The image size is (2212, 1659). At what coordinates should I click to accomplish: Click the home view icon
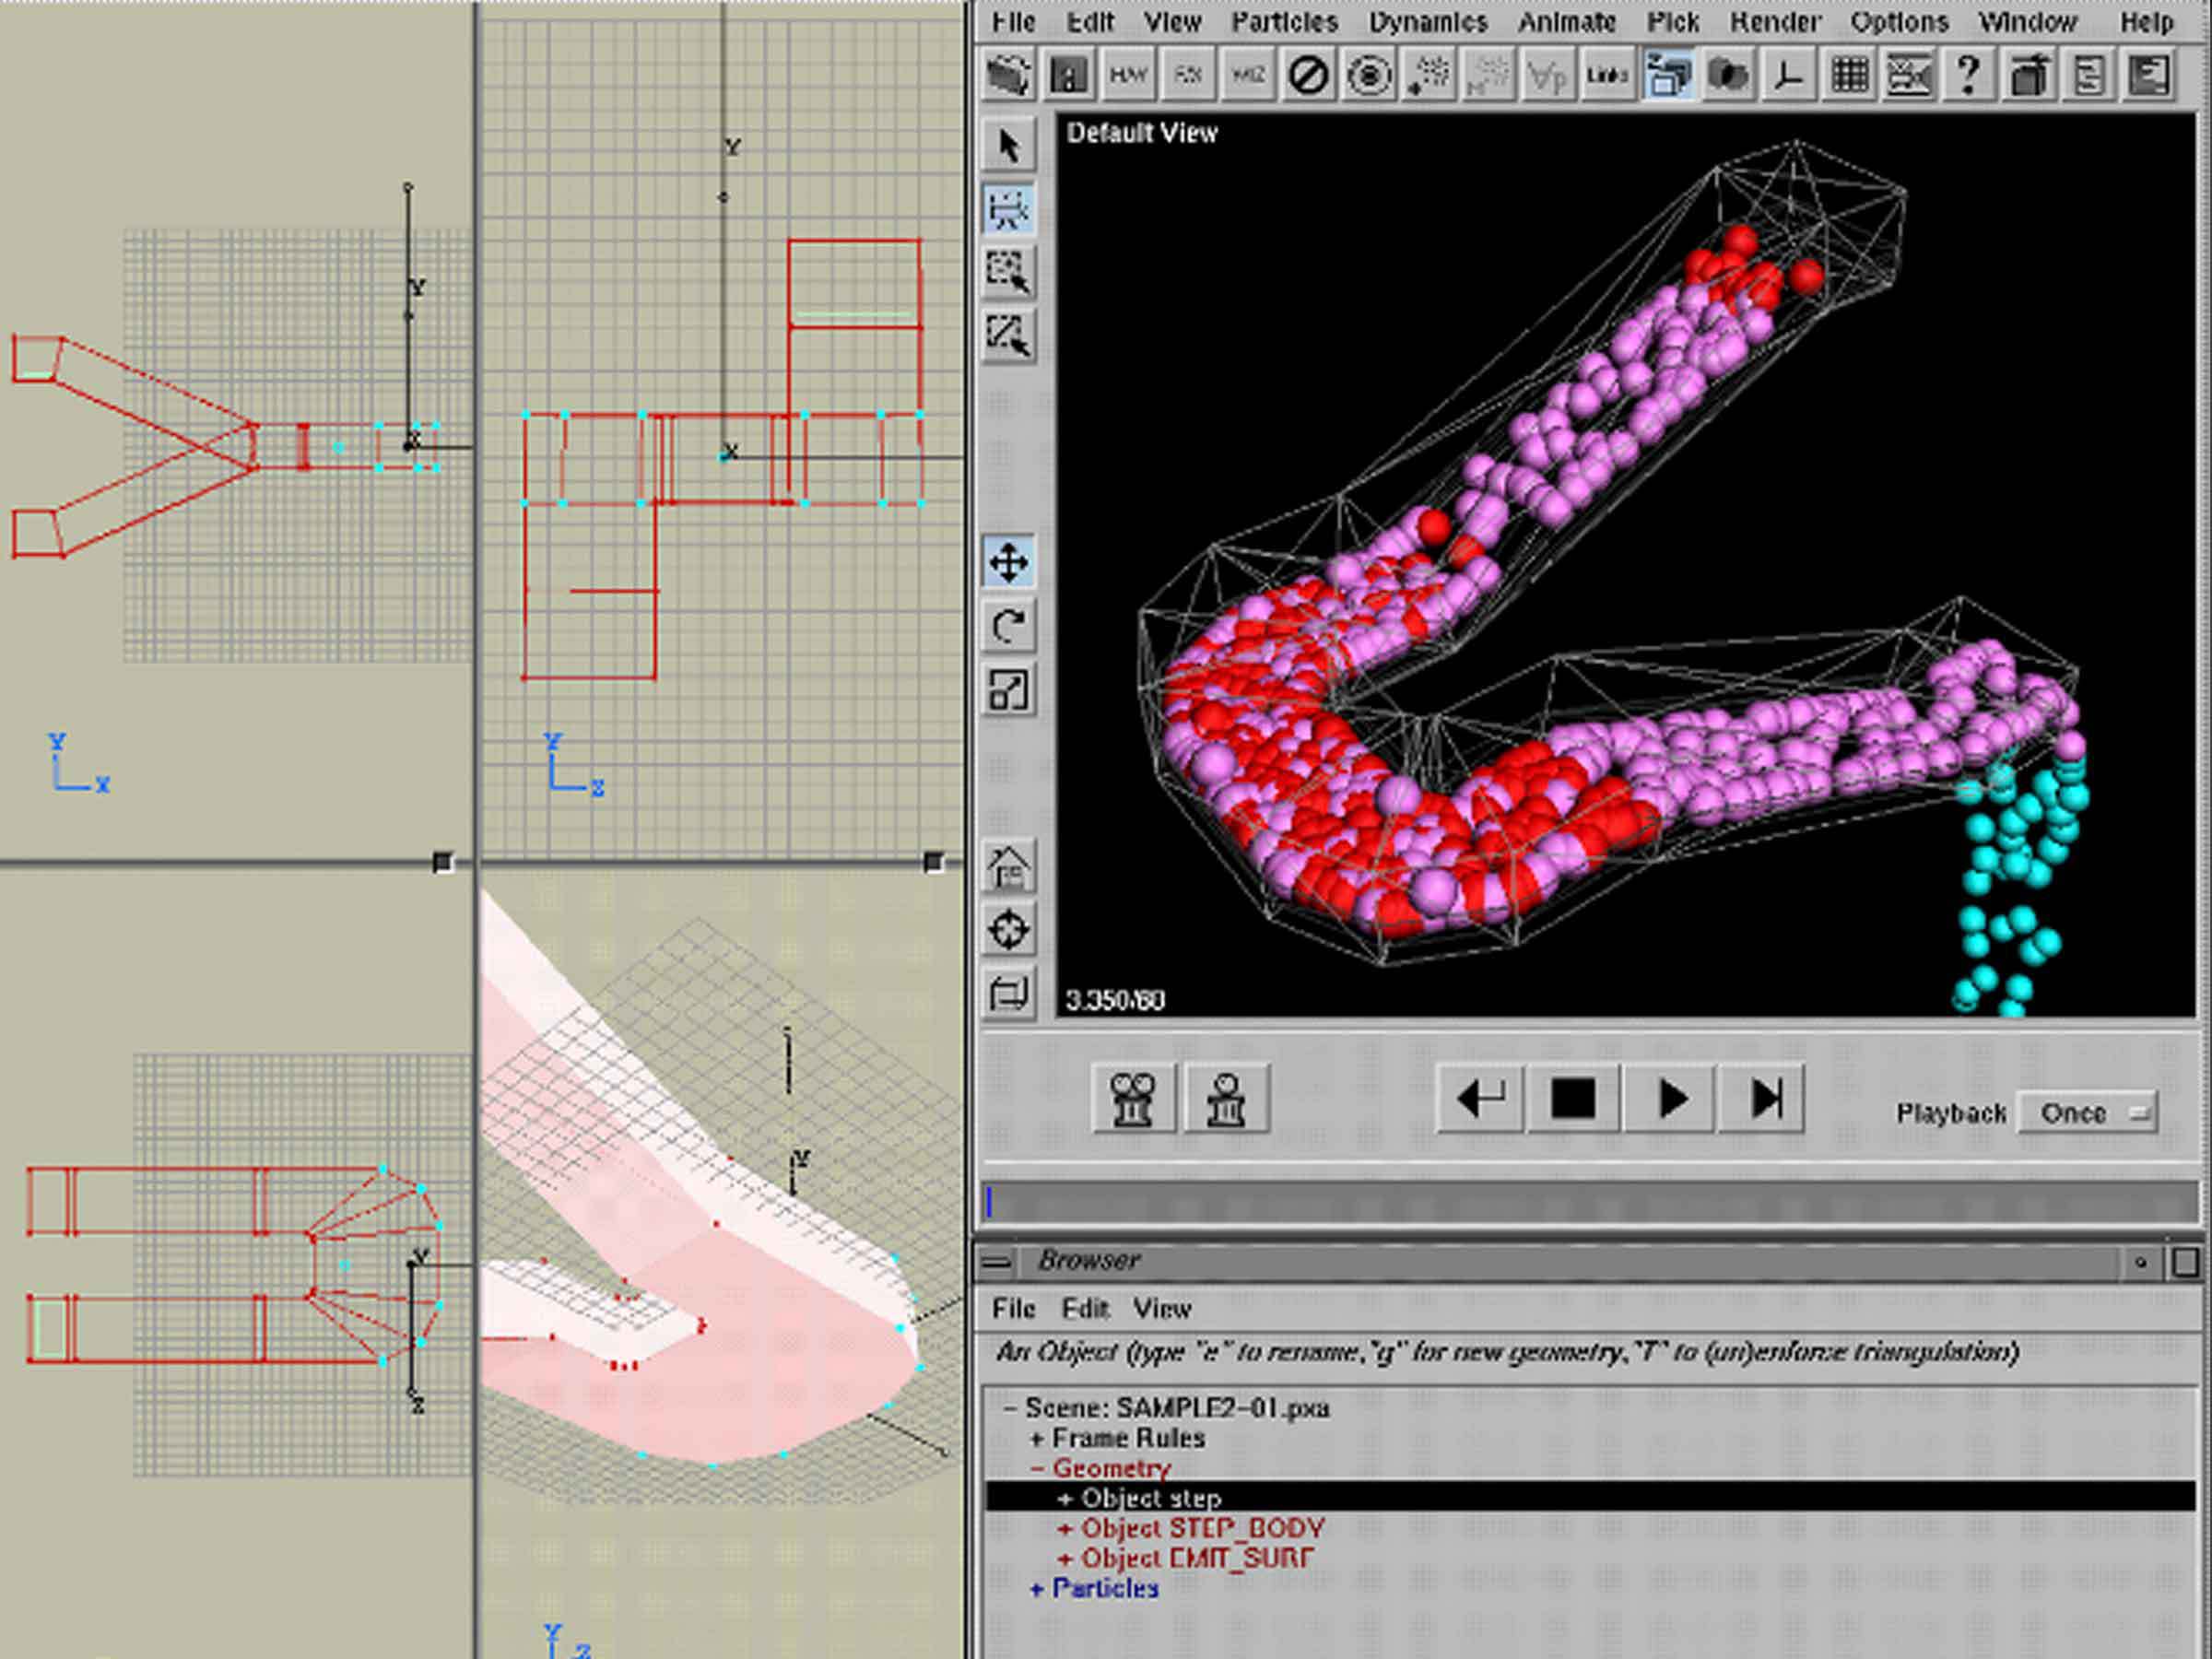1008,867
